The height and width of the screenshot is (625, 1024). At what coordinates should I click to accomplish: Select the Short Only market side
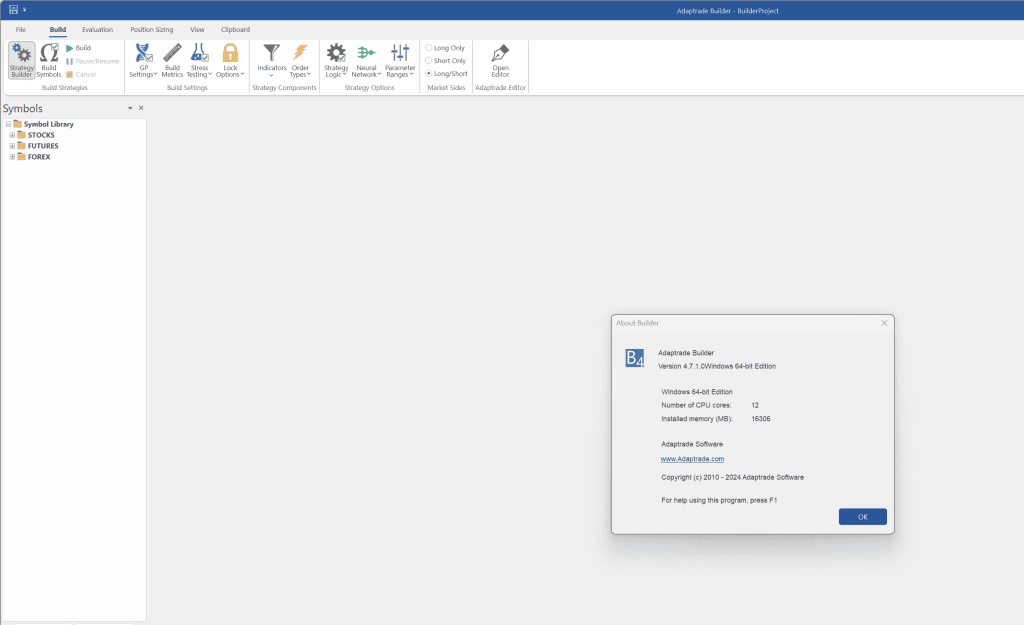click(430, 61)
